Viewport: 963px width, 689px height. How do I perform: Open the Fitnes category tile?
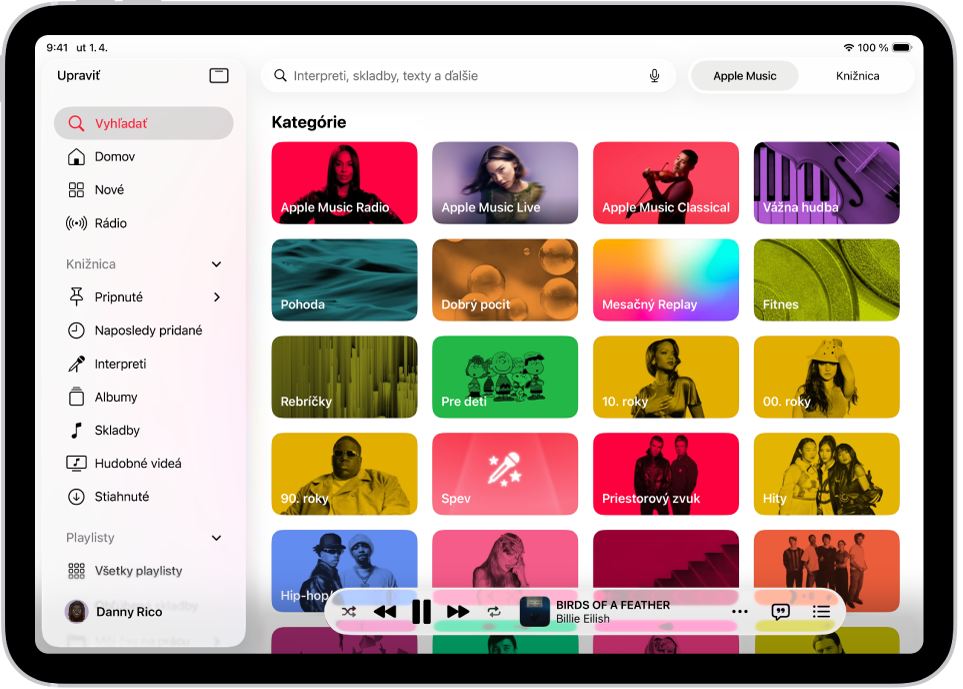[827, 280]
